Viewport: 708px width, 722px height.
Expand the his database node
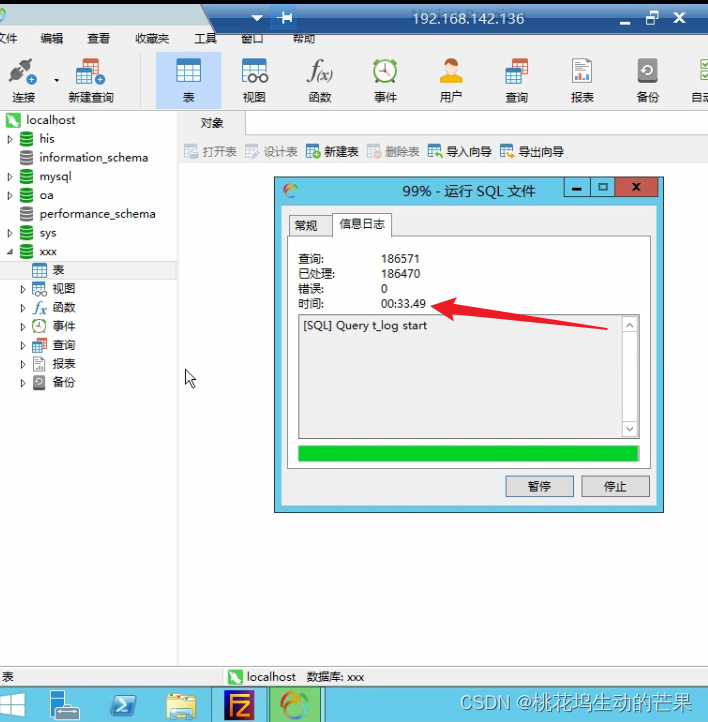click(x=10, y=139)
